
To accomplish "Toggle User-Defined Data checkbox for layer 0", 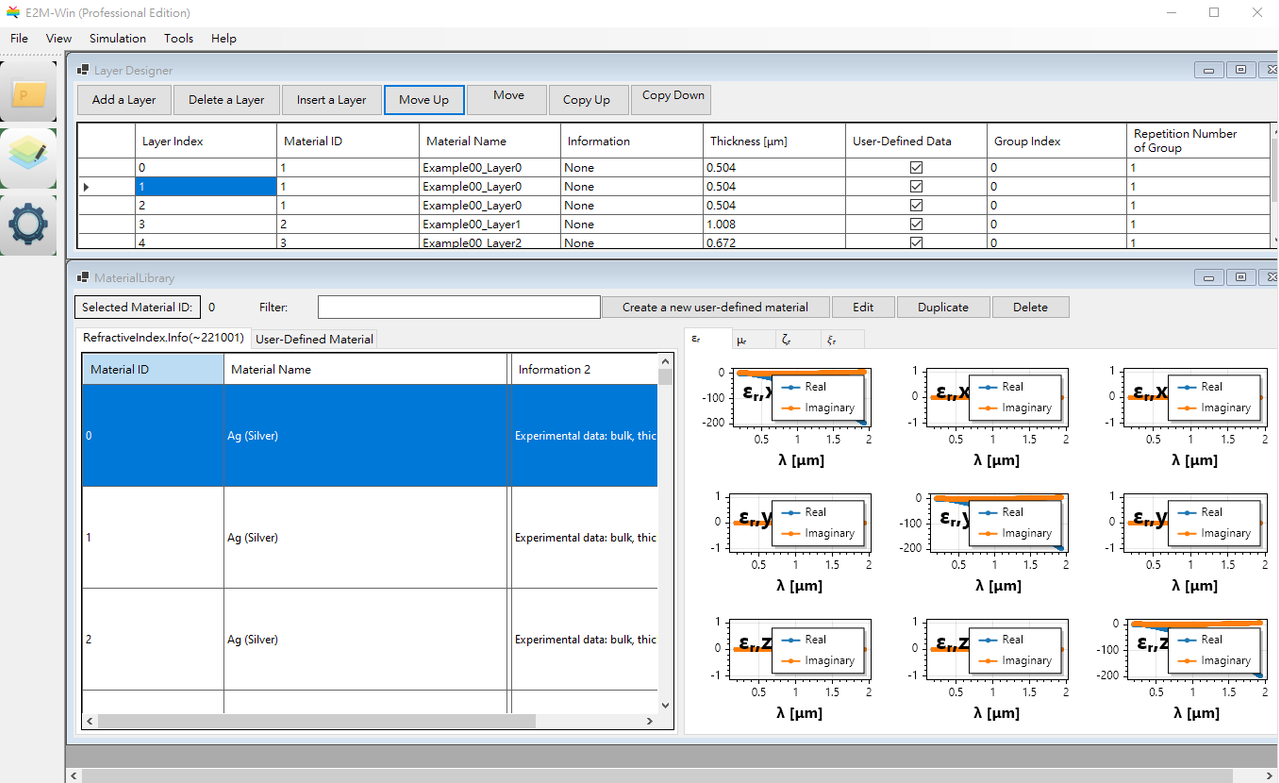I will click(916, 168).
